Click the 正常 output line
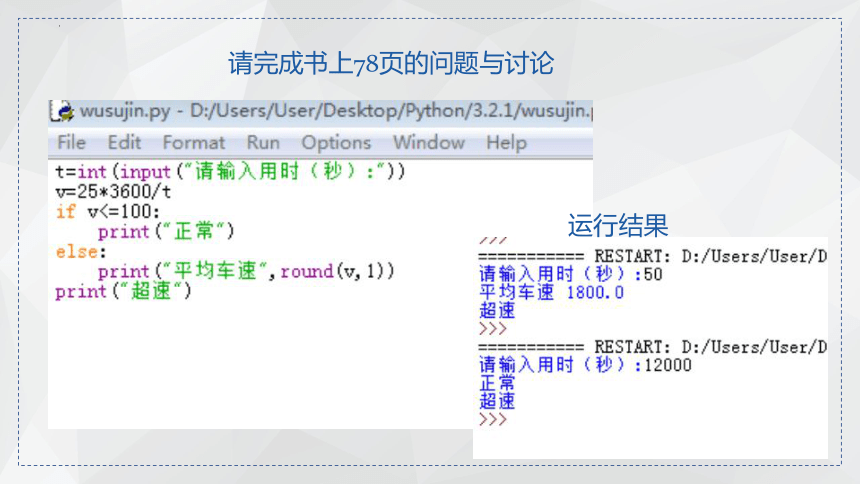860x484 pixels. (x=497, y=383)
